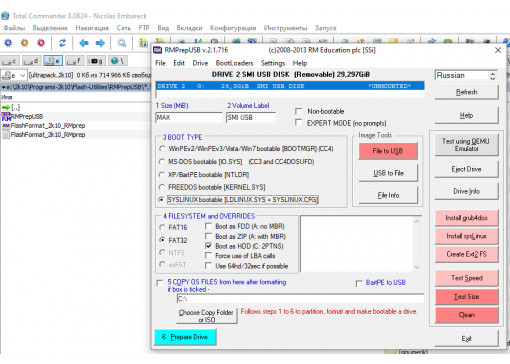The height and width of the screenshot is (364, 510).
Task: Open RMPrepUSB Drive menu
Action: click(200, 63)
